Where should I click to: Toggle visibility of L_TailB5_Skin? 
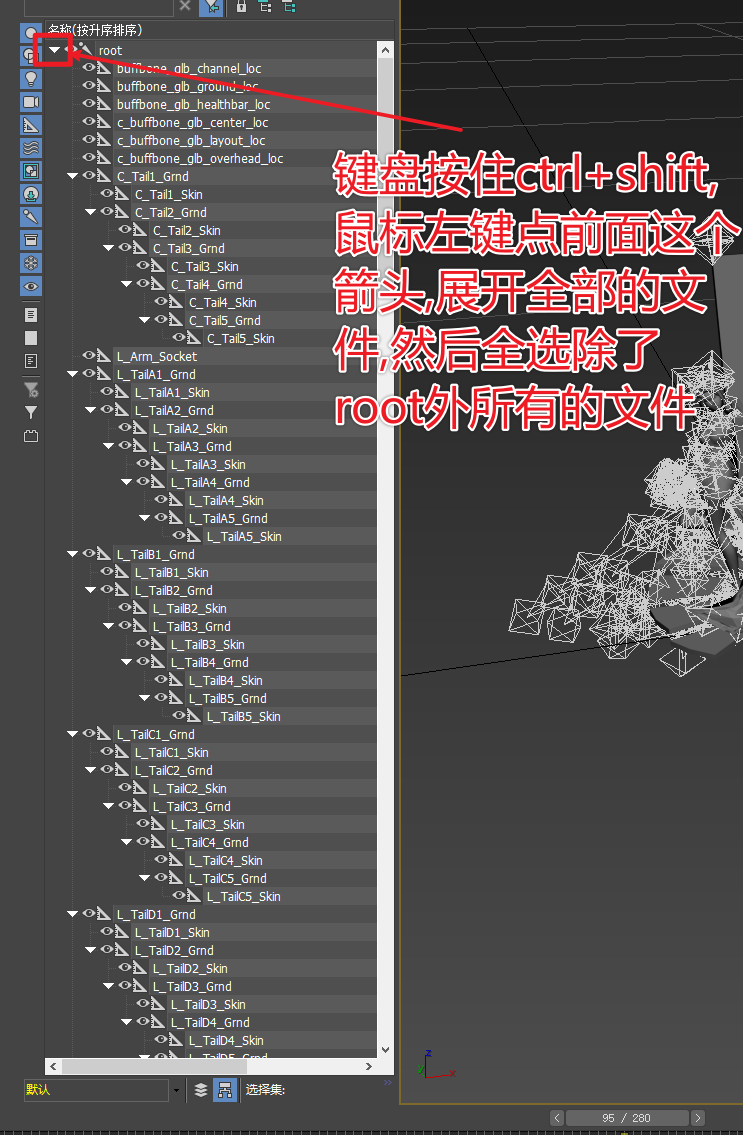pos(179,715)
